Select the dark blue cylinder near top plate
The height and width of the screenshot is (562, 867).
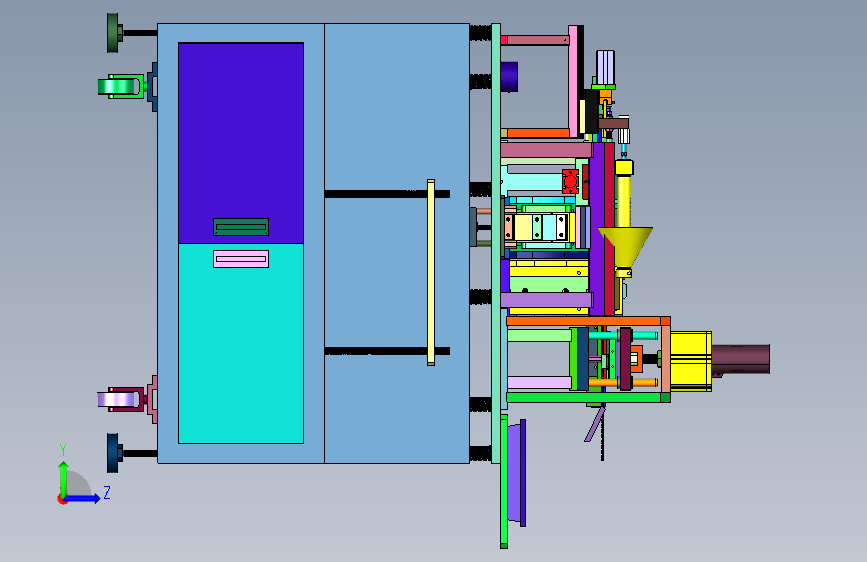509,77
